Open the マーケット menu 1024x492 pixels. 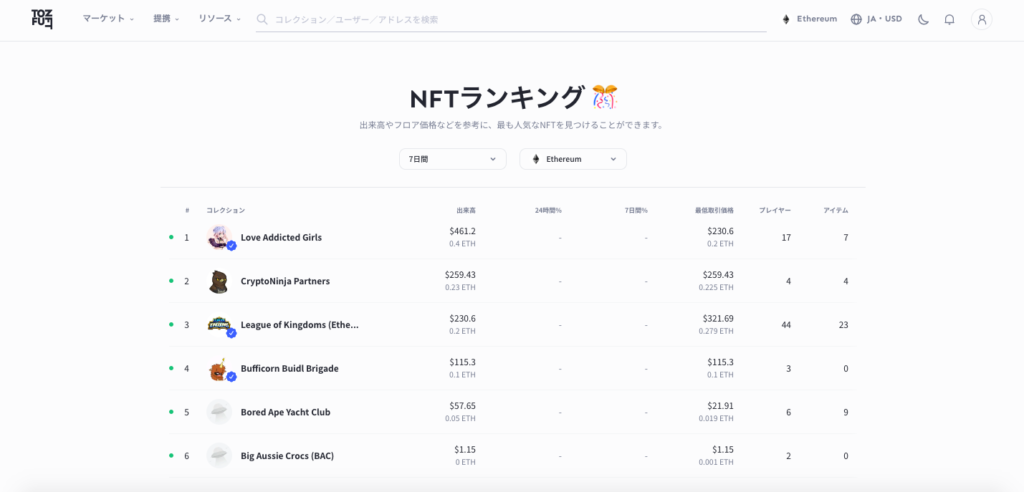click(x=108, y=19)
